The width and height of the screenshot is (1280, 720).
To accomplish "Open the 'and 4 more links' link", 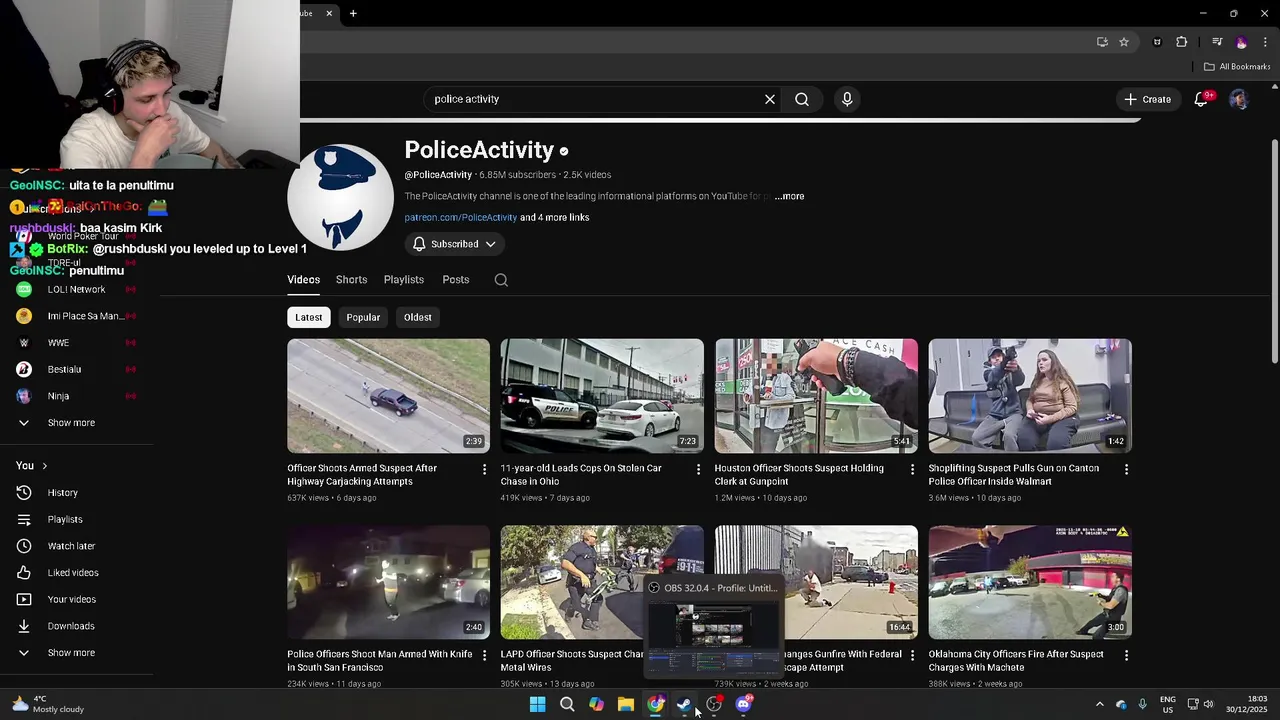I will click(555, 218).
